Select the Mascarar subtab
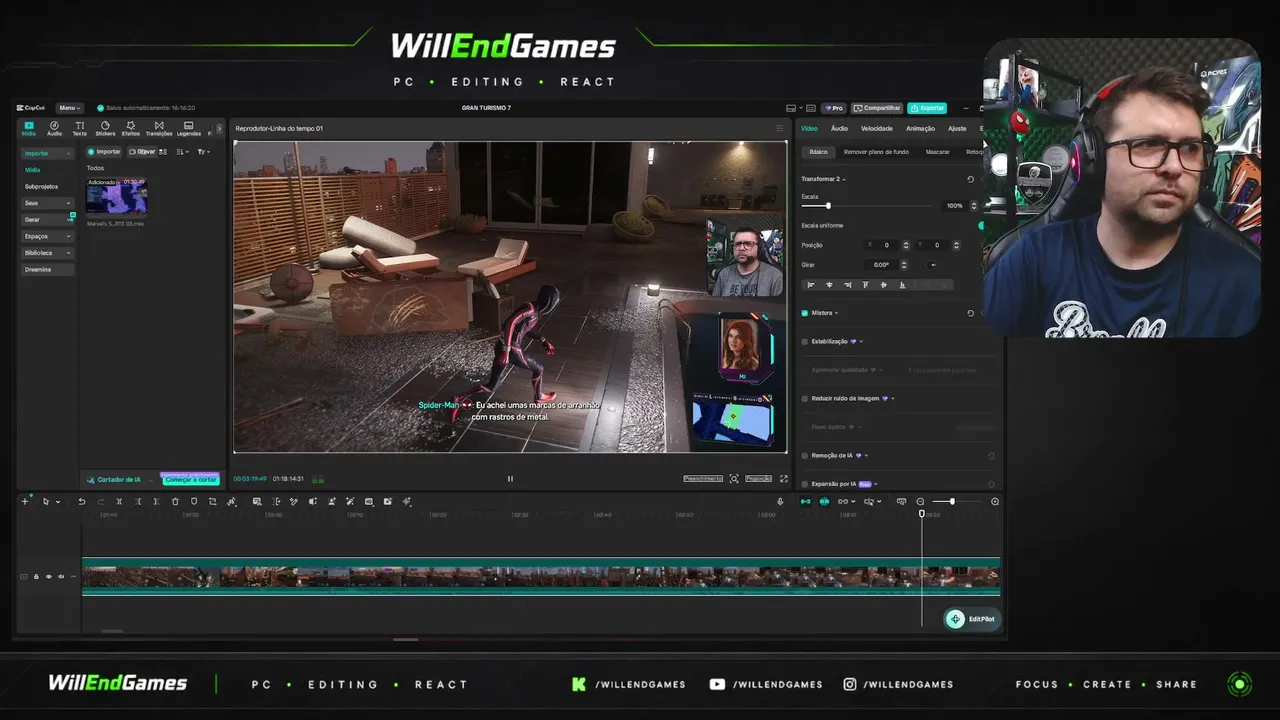This screenshot has width=1280, height=720. pos(938,152)
